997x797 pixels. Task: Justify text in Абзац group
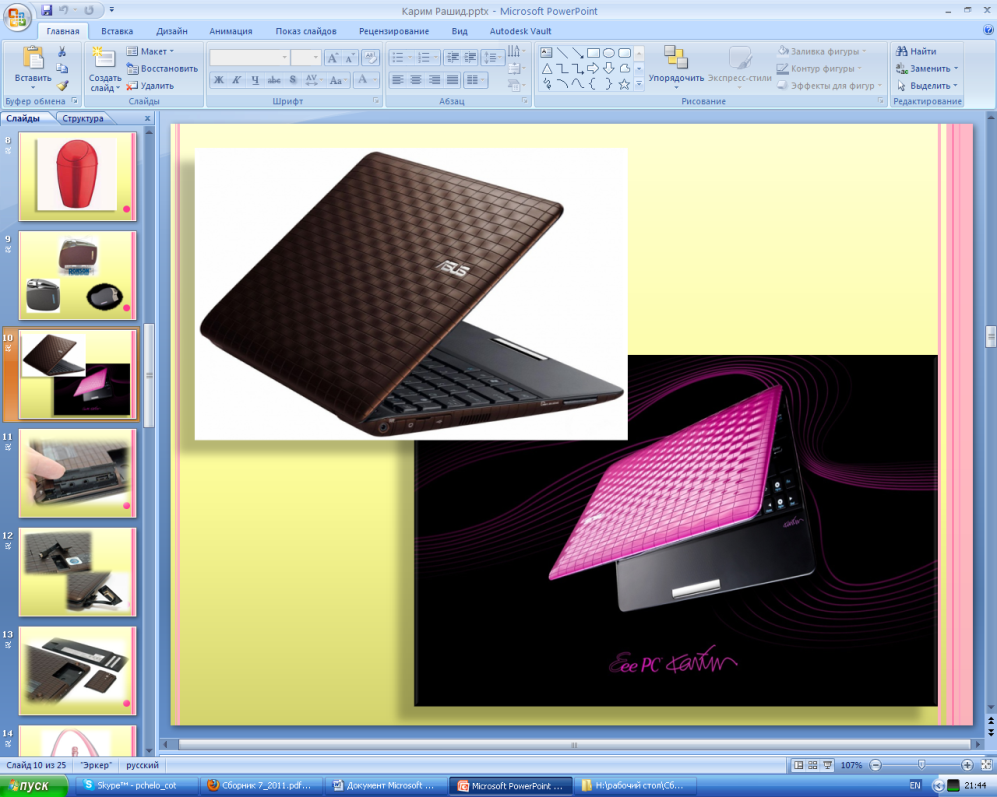(x=453, y=80)
